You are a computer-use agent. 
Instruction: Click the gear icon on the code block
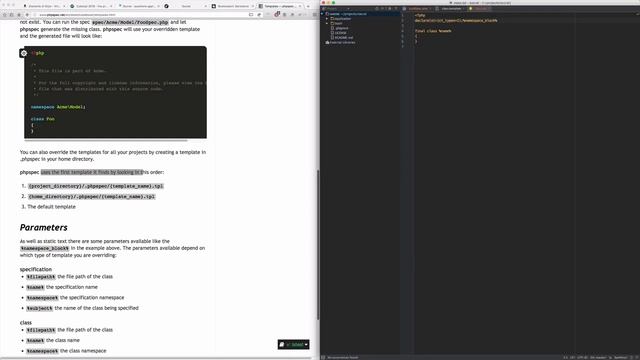point(24,53)
